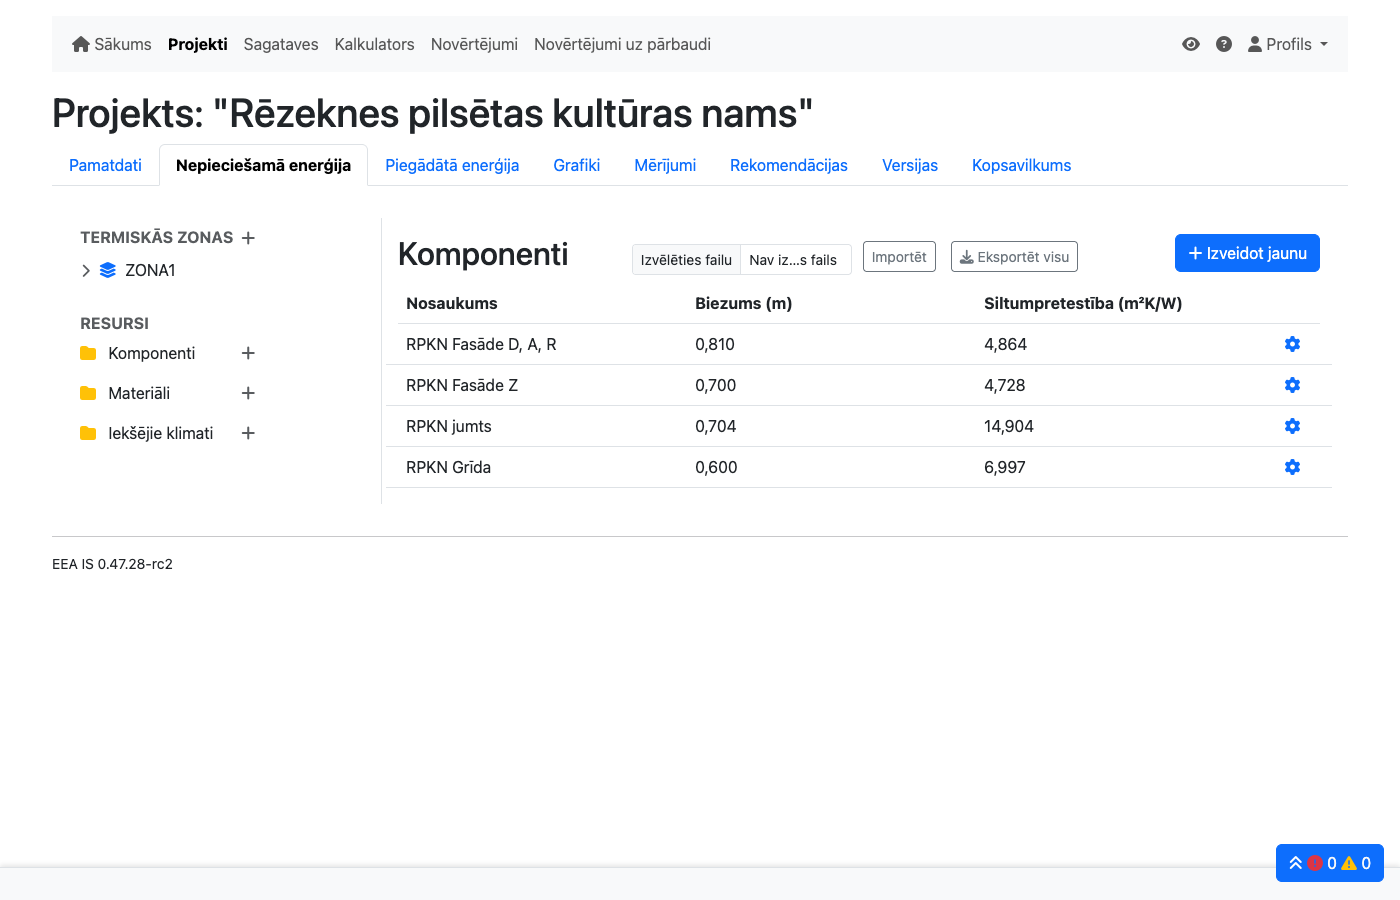Click the yellow warning counter badge

(x=1351, y=863)
